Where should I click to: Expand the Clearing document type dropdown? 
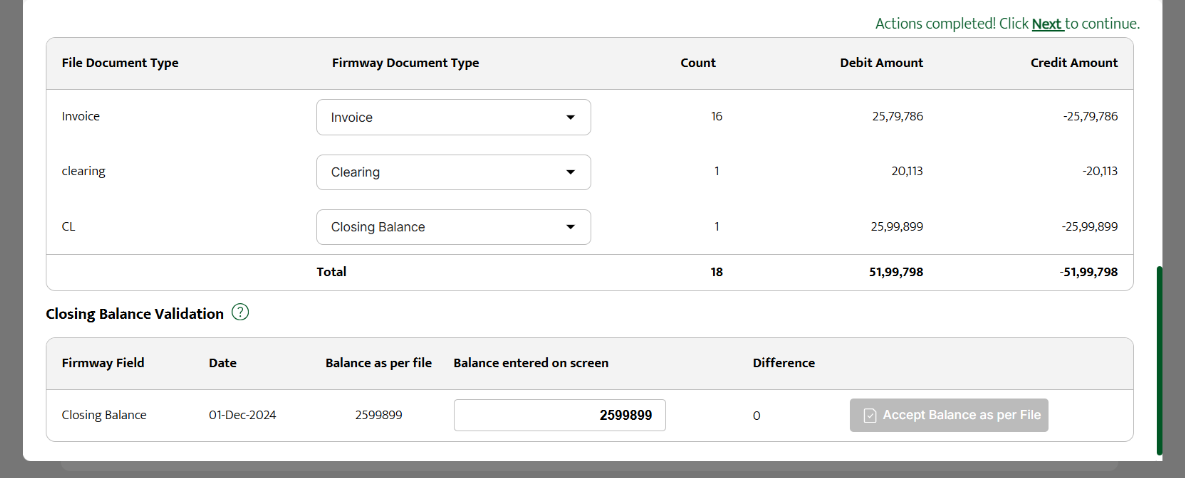pos(453,172)
